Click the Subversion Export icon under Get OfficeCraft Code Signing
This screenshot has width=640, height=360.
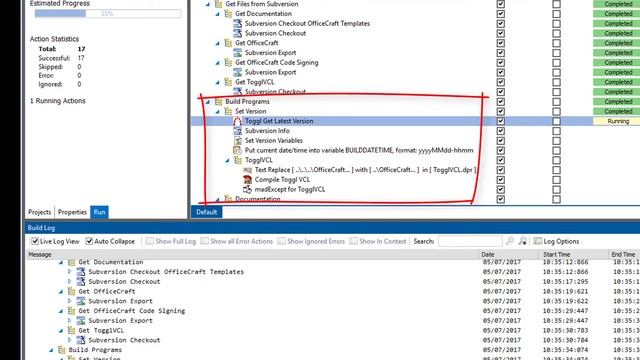pos(237,72)
